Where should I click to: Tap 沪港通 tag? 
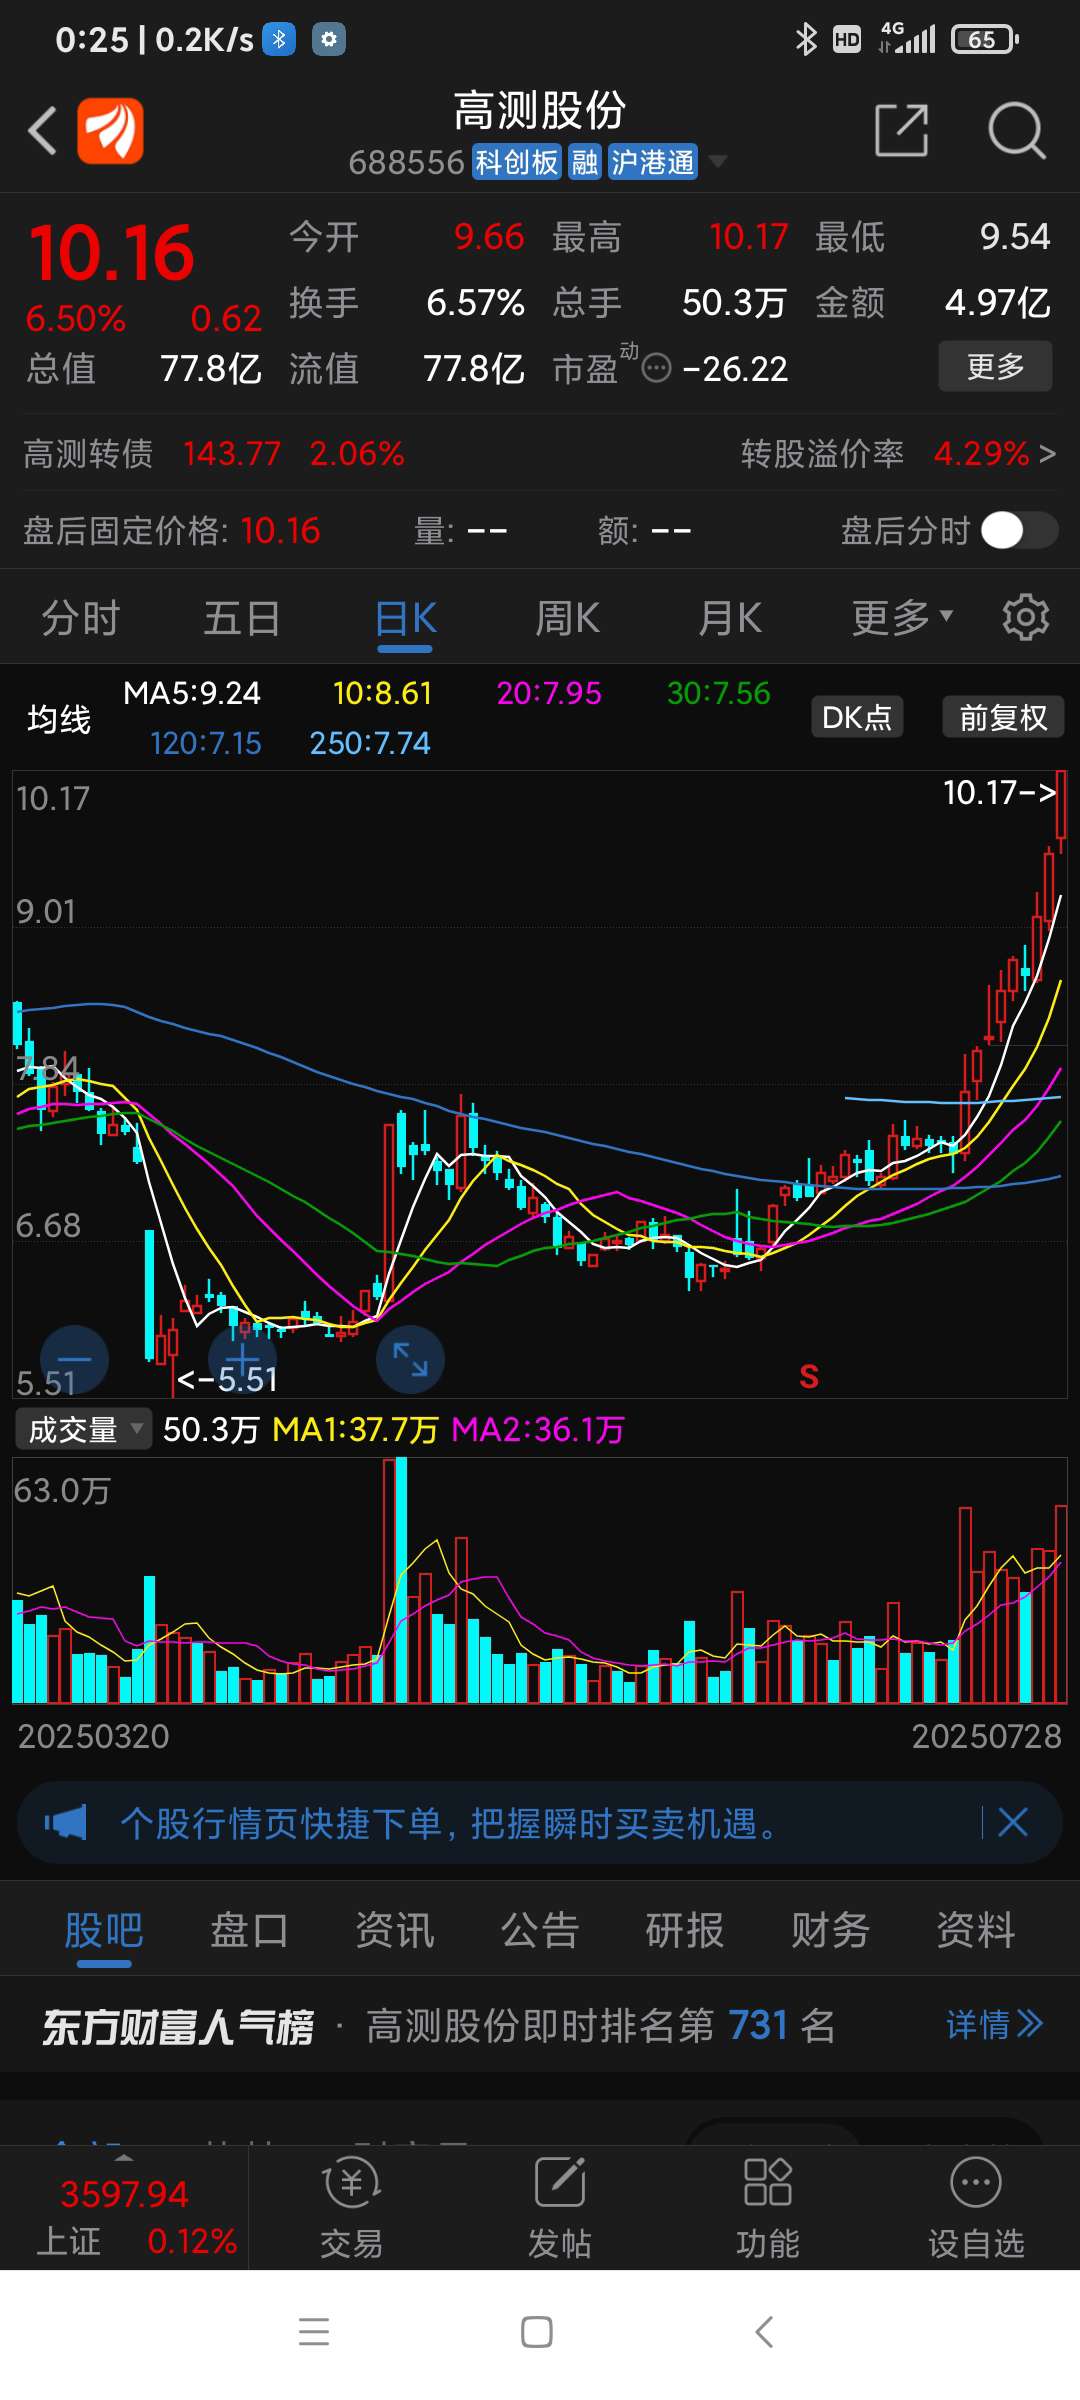click(x=653, y=162)
